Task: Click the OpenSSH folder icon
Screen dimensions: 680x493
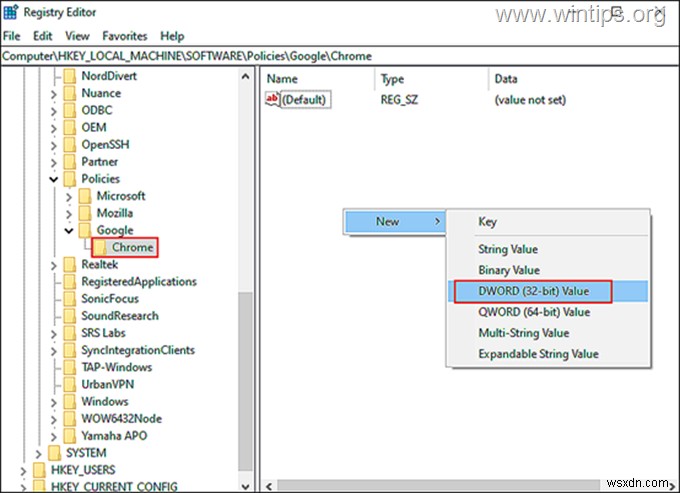Action: pos(70,144)
